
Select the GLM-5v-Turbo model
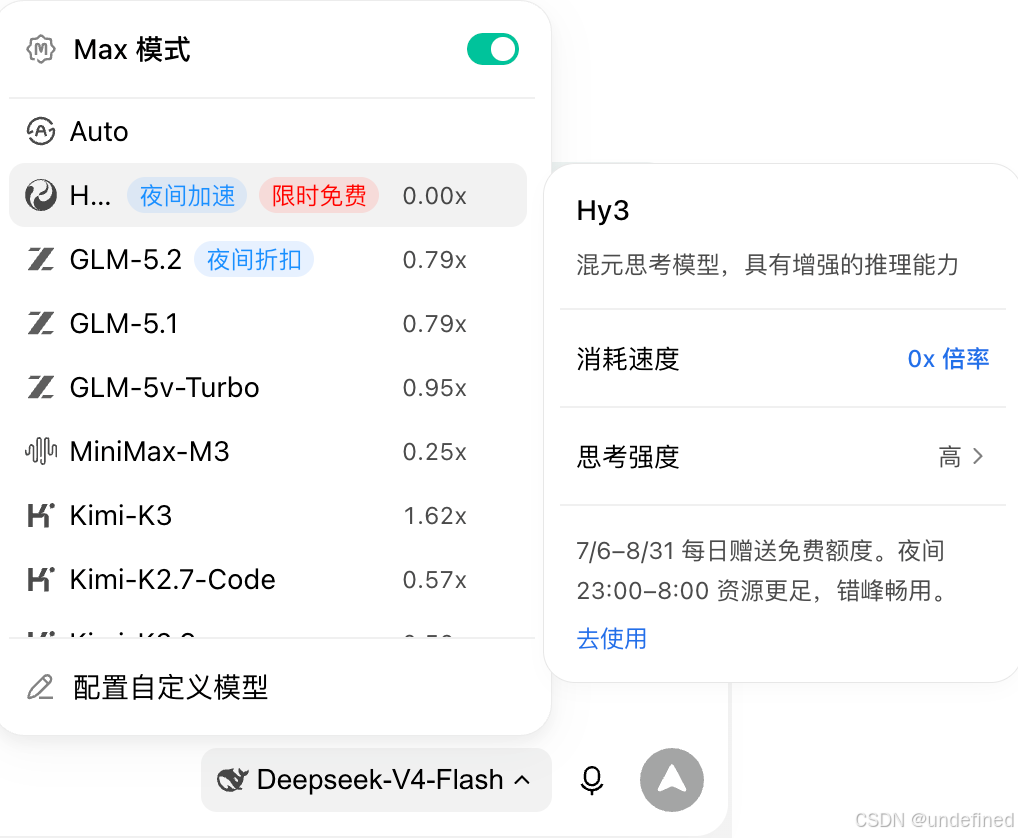[267, 388]
